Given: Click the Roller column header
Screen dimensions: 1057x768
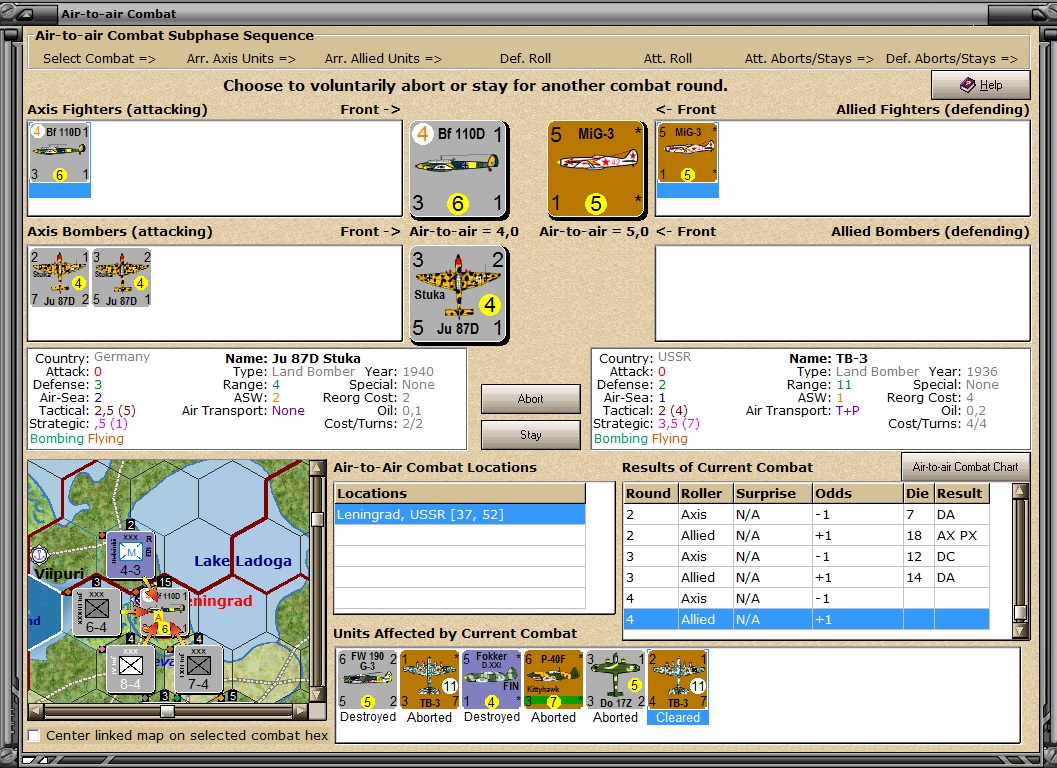Looking at the screenshot, I should click(705, 494).
